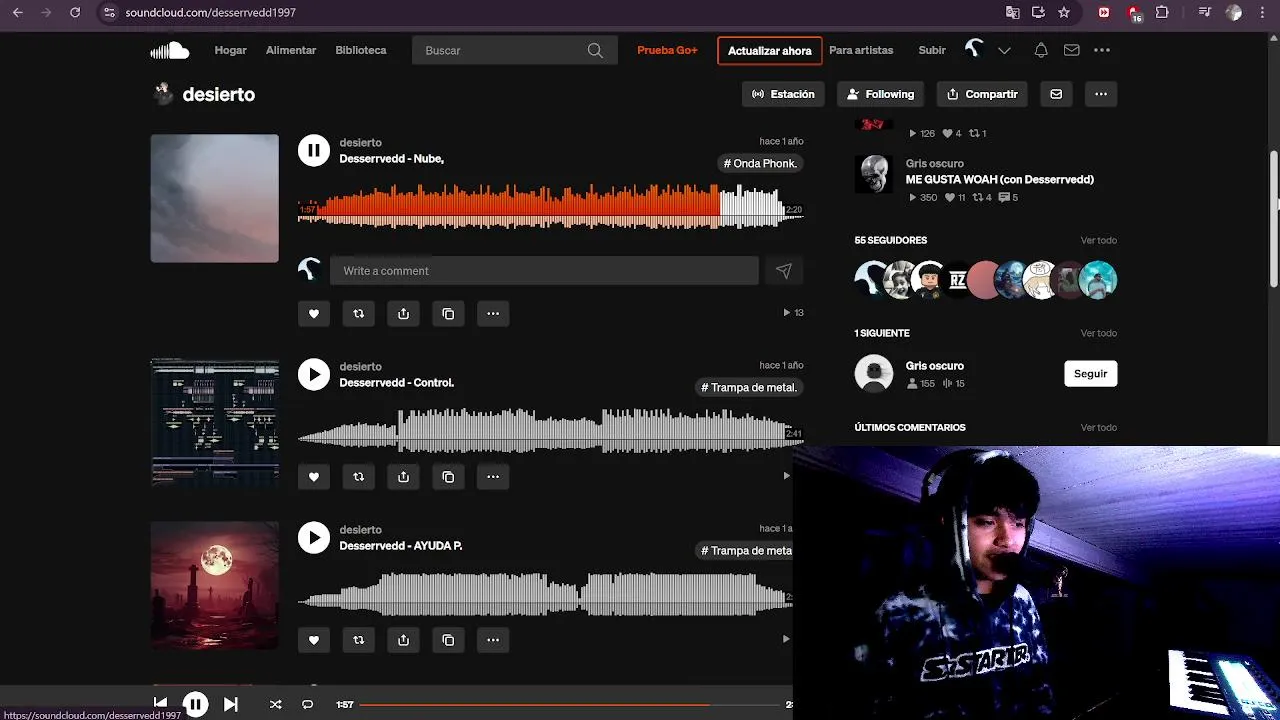
Task: Share the Control track
Action: coord(403,477)
